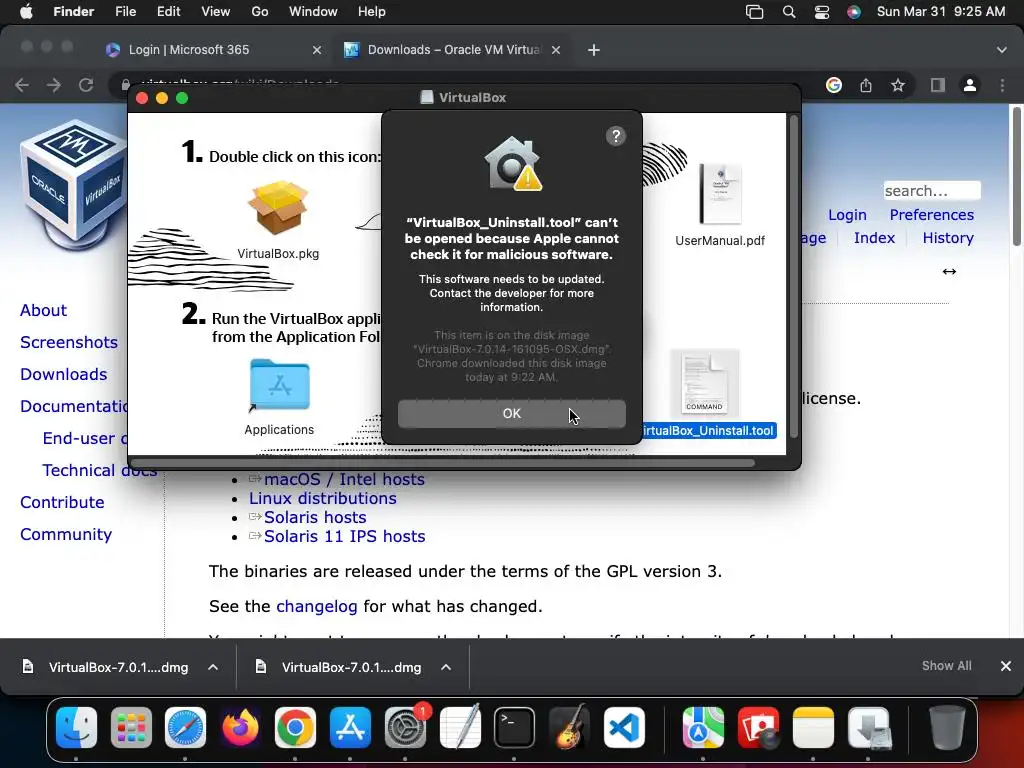The width and height of the screenshot is (1024, 768).
Task: Open Firefox from the Dock
Action: [240, 728]
